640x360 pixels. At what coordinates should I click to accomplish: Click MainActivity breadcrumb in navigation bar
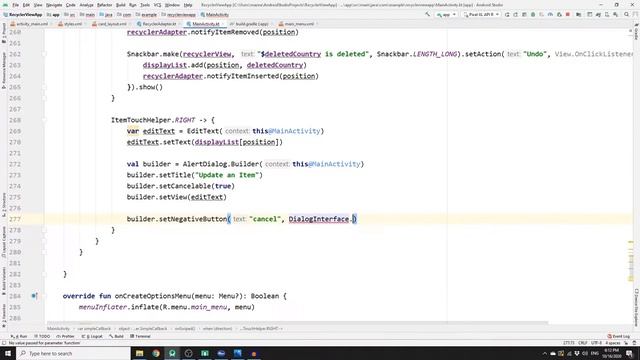click(x=215, y=15)
